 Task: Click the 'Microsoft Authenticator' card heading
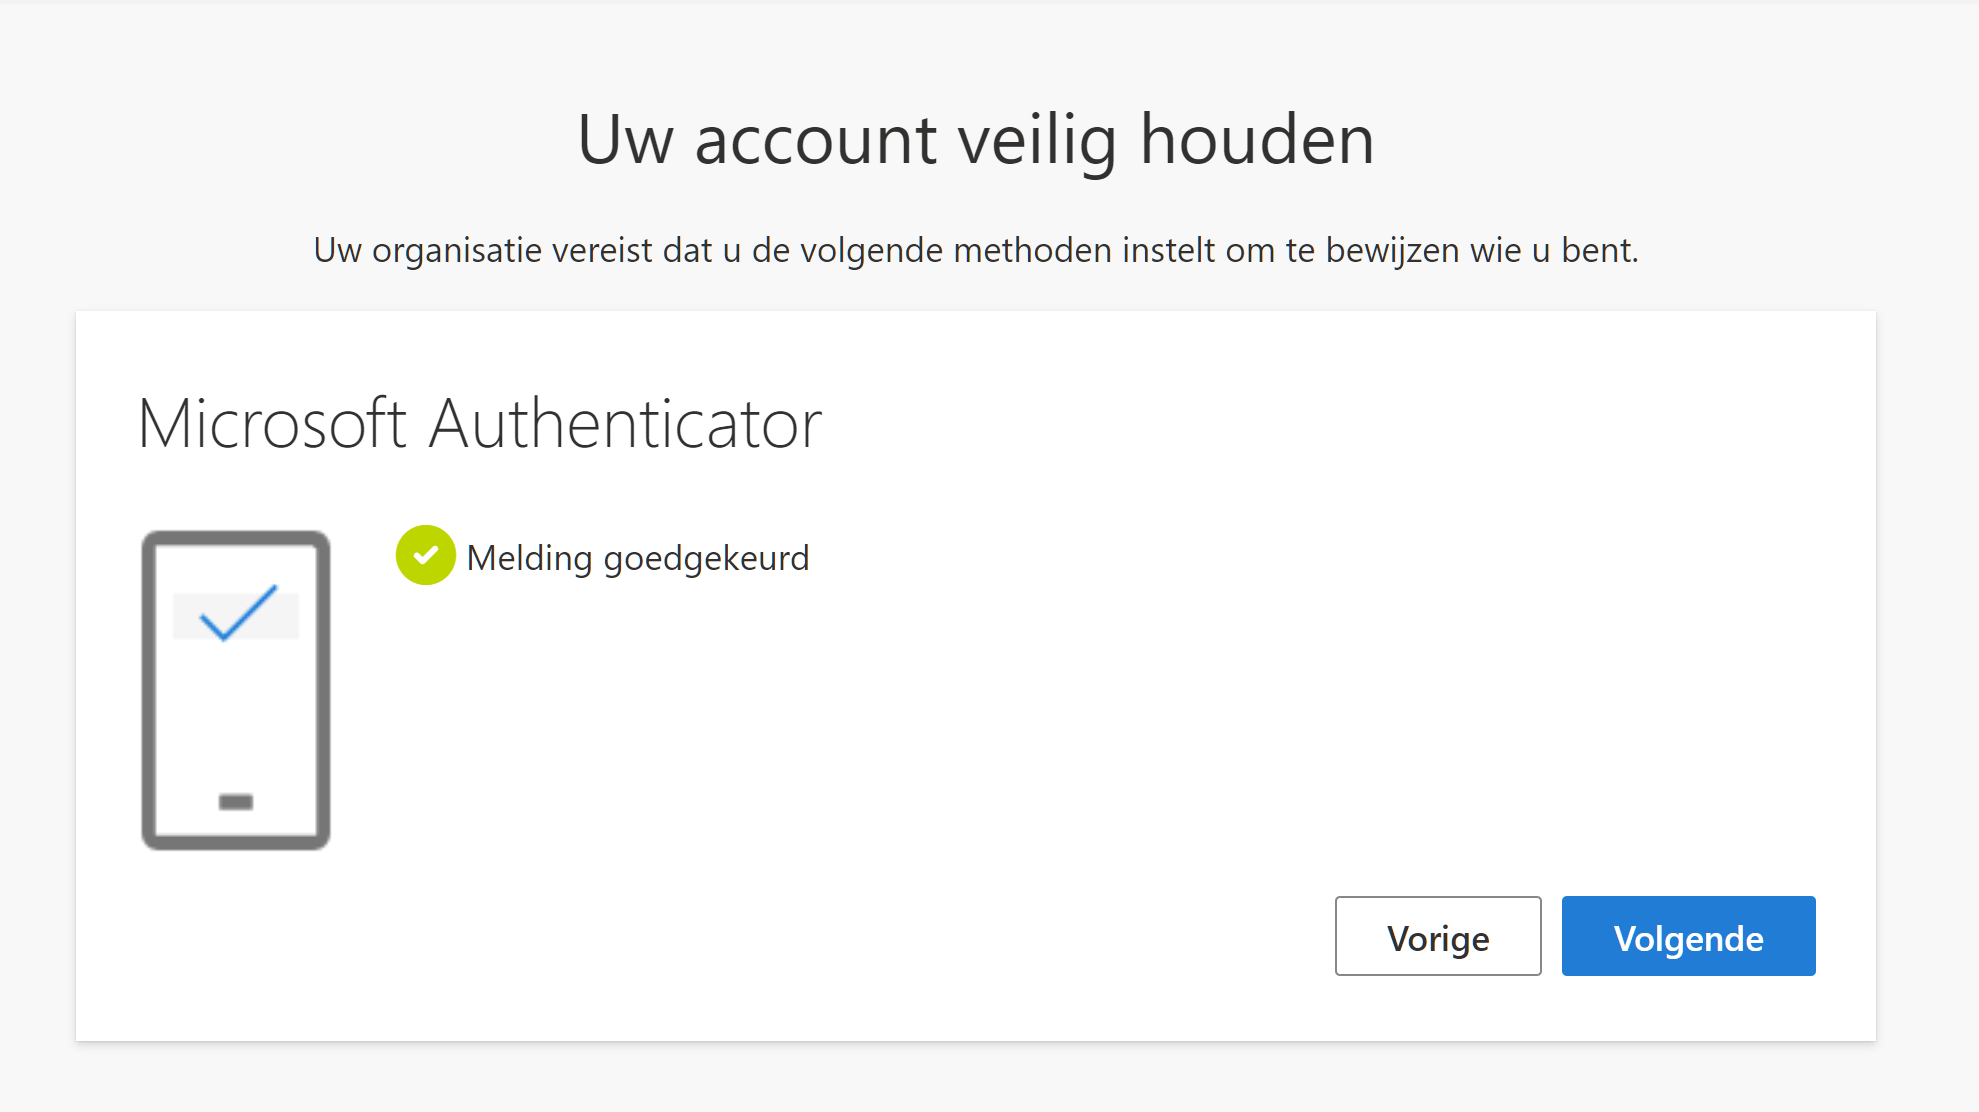480,424
